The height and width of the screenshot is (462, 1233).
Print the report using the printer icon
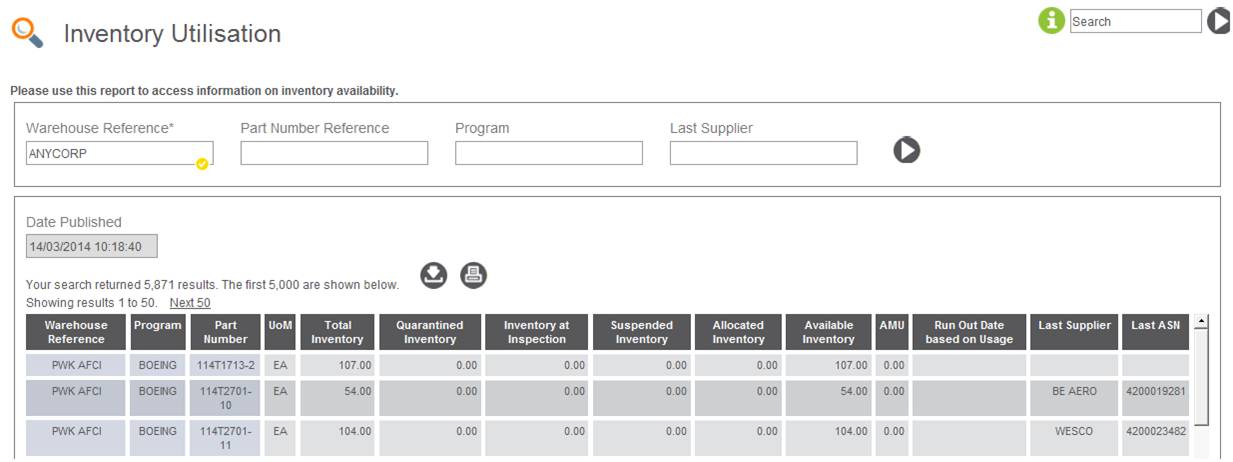pyautogui.click(x=474, y=275)
